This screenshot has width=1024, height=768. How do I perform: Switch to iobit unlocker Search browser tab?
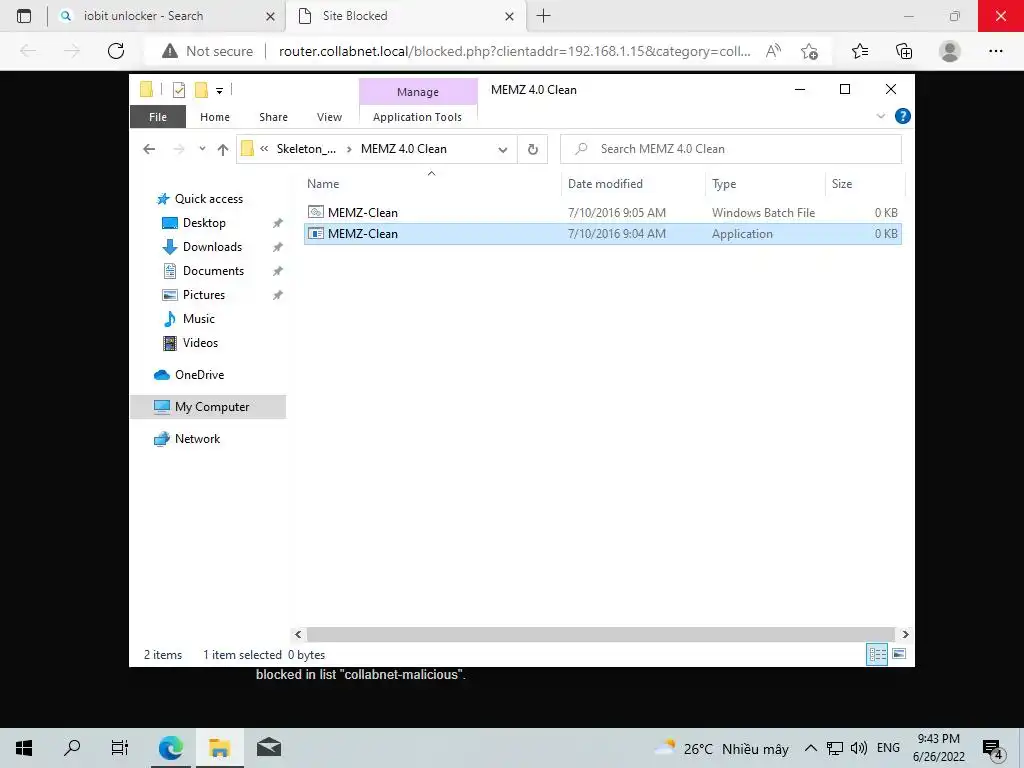point(165,16)
